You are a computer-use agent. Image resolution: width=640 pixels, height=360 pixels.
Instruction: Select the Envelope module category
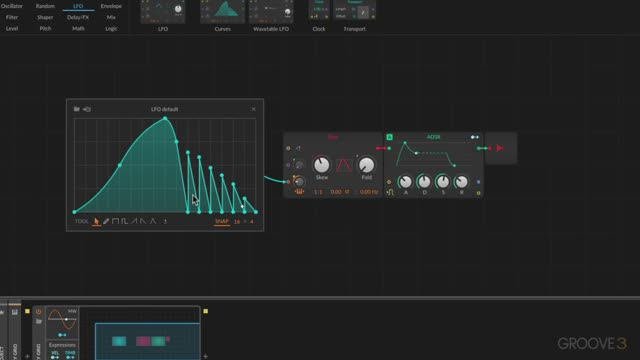(111, 6)
